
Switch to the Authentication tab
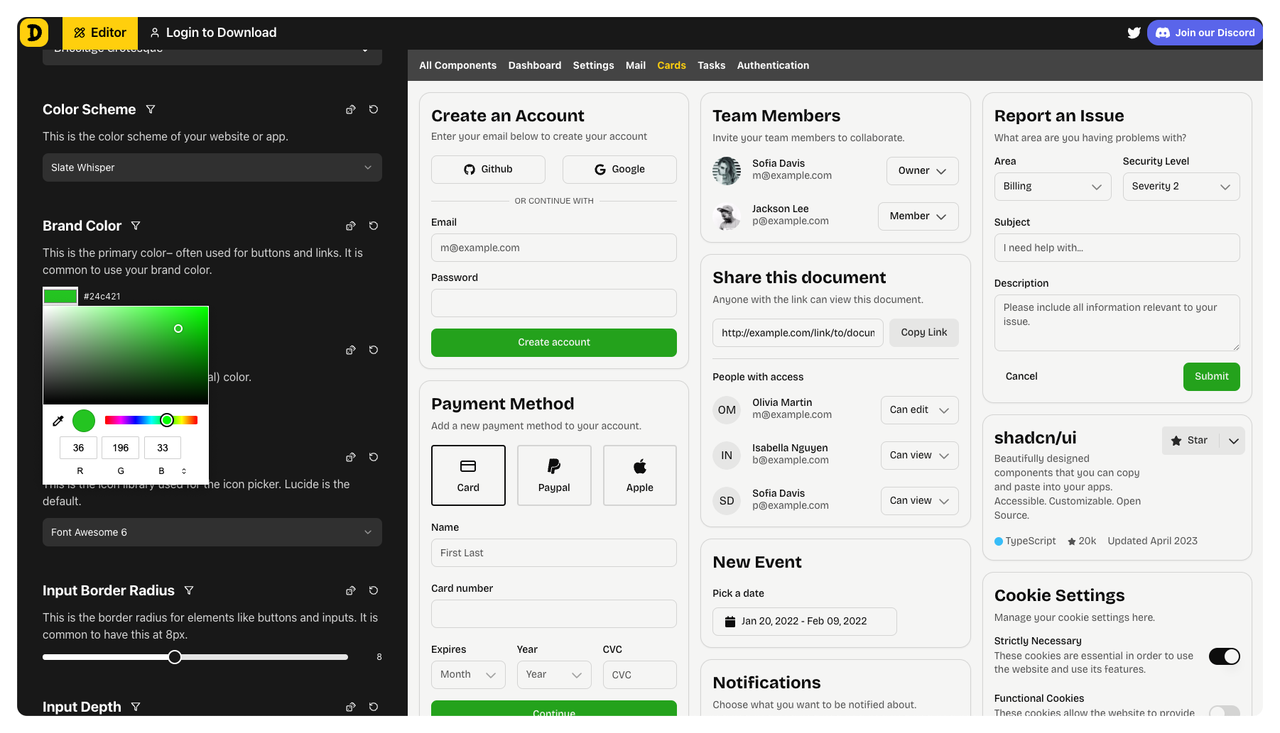tap(773, 65)
